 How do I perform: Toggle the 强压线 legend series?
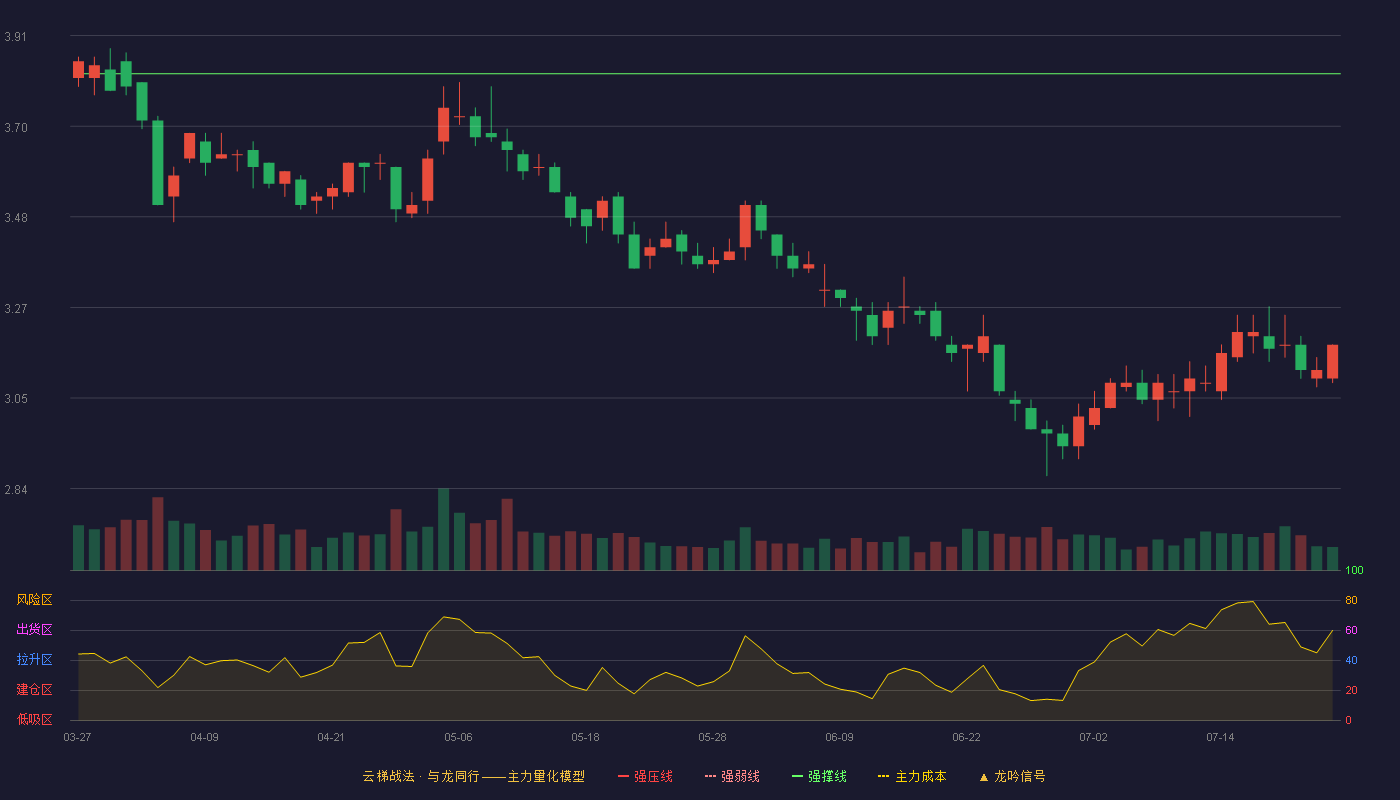[645, 776]
